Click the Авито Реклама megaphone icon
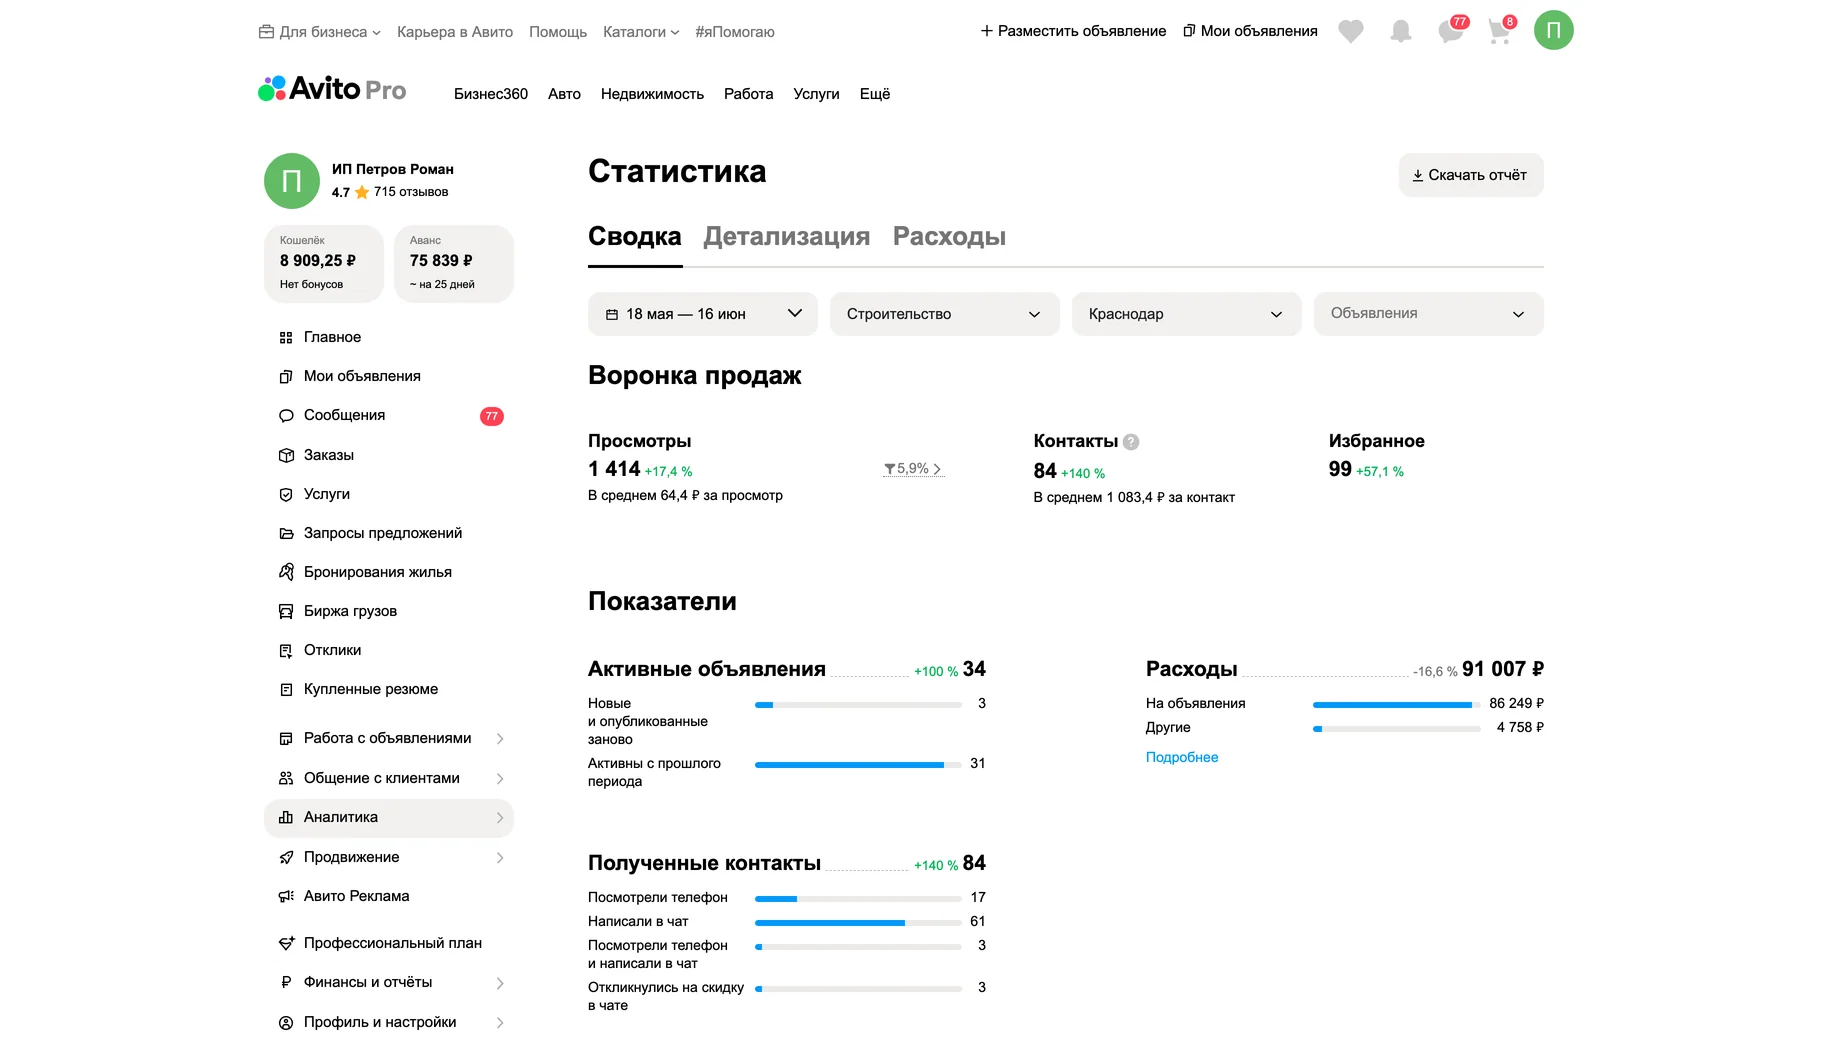Screen dimensions: 1832x1040 (286, 897)
